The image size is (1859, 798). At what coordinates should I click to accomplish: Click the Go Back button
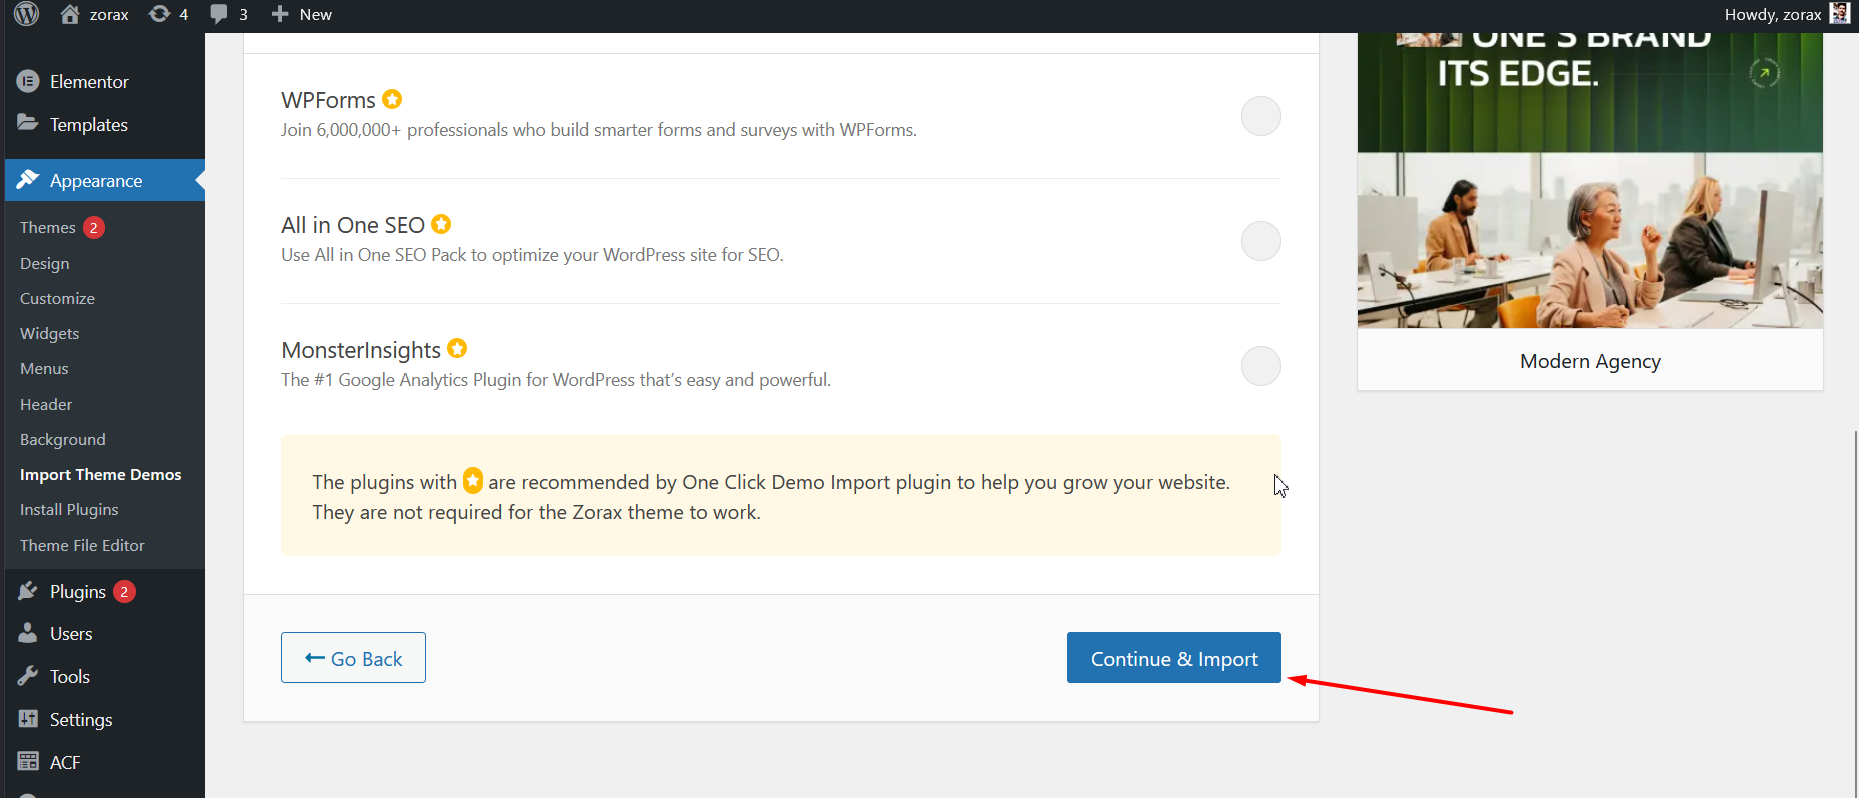[x=353, y=657]
